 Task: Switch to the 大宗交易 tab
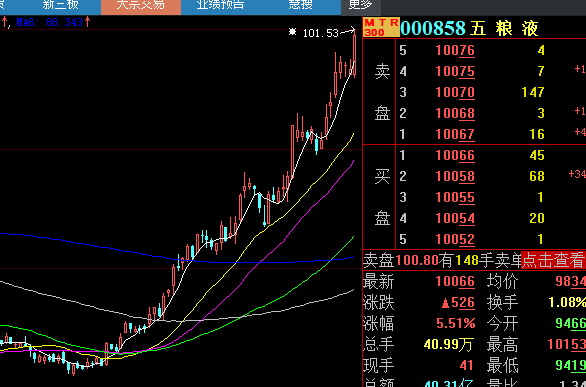tap(141, 5)
